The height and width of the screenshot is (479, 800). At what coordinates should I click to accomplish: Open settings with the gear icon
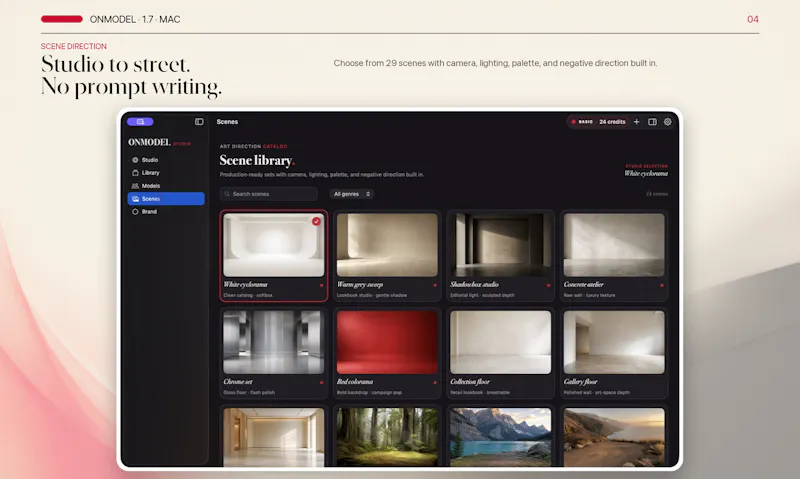pyautogui.click(x=667, y=122)
